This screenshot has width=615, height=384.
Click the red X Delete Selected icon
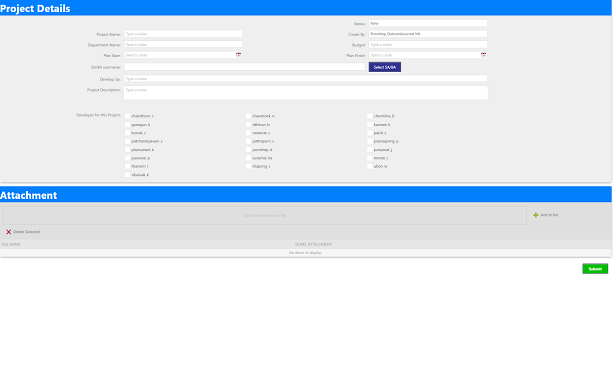pyautogui.click(x=9, y=232)
